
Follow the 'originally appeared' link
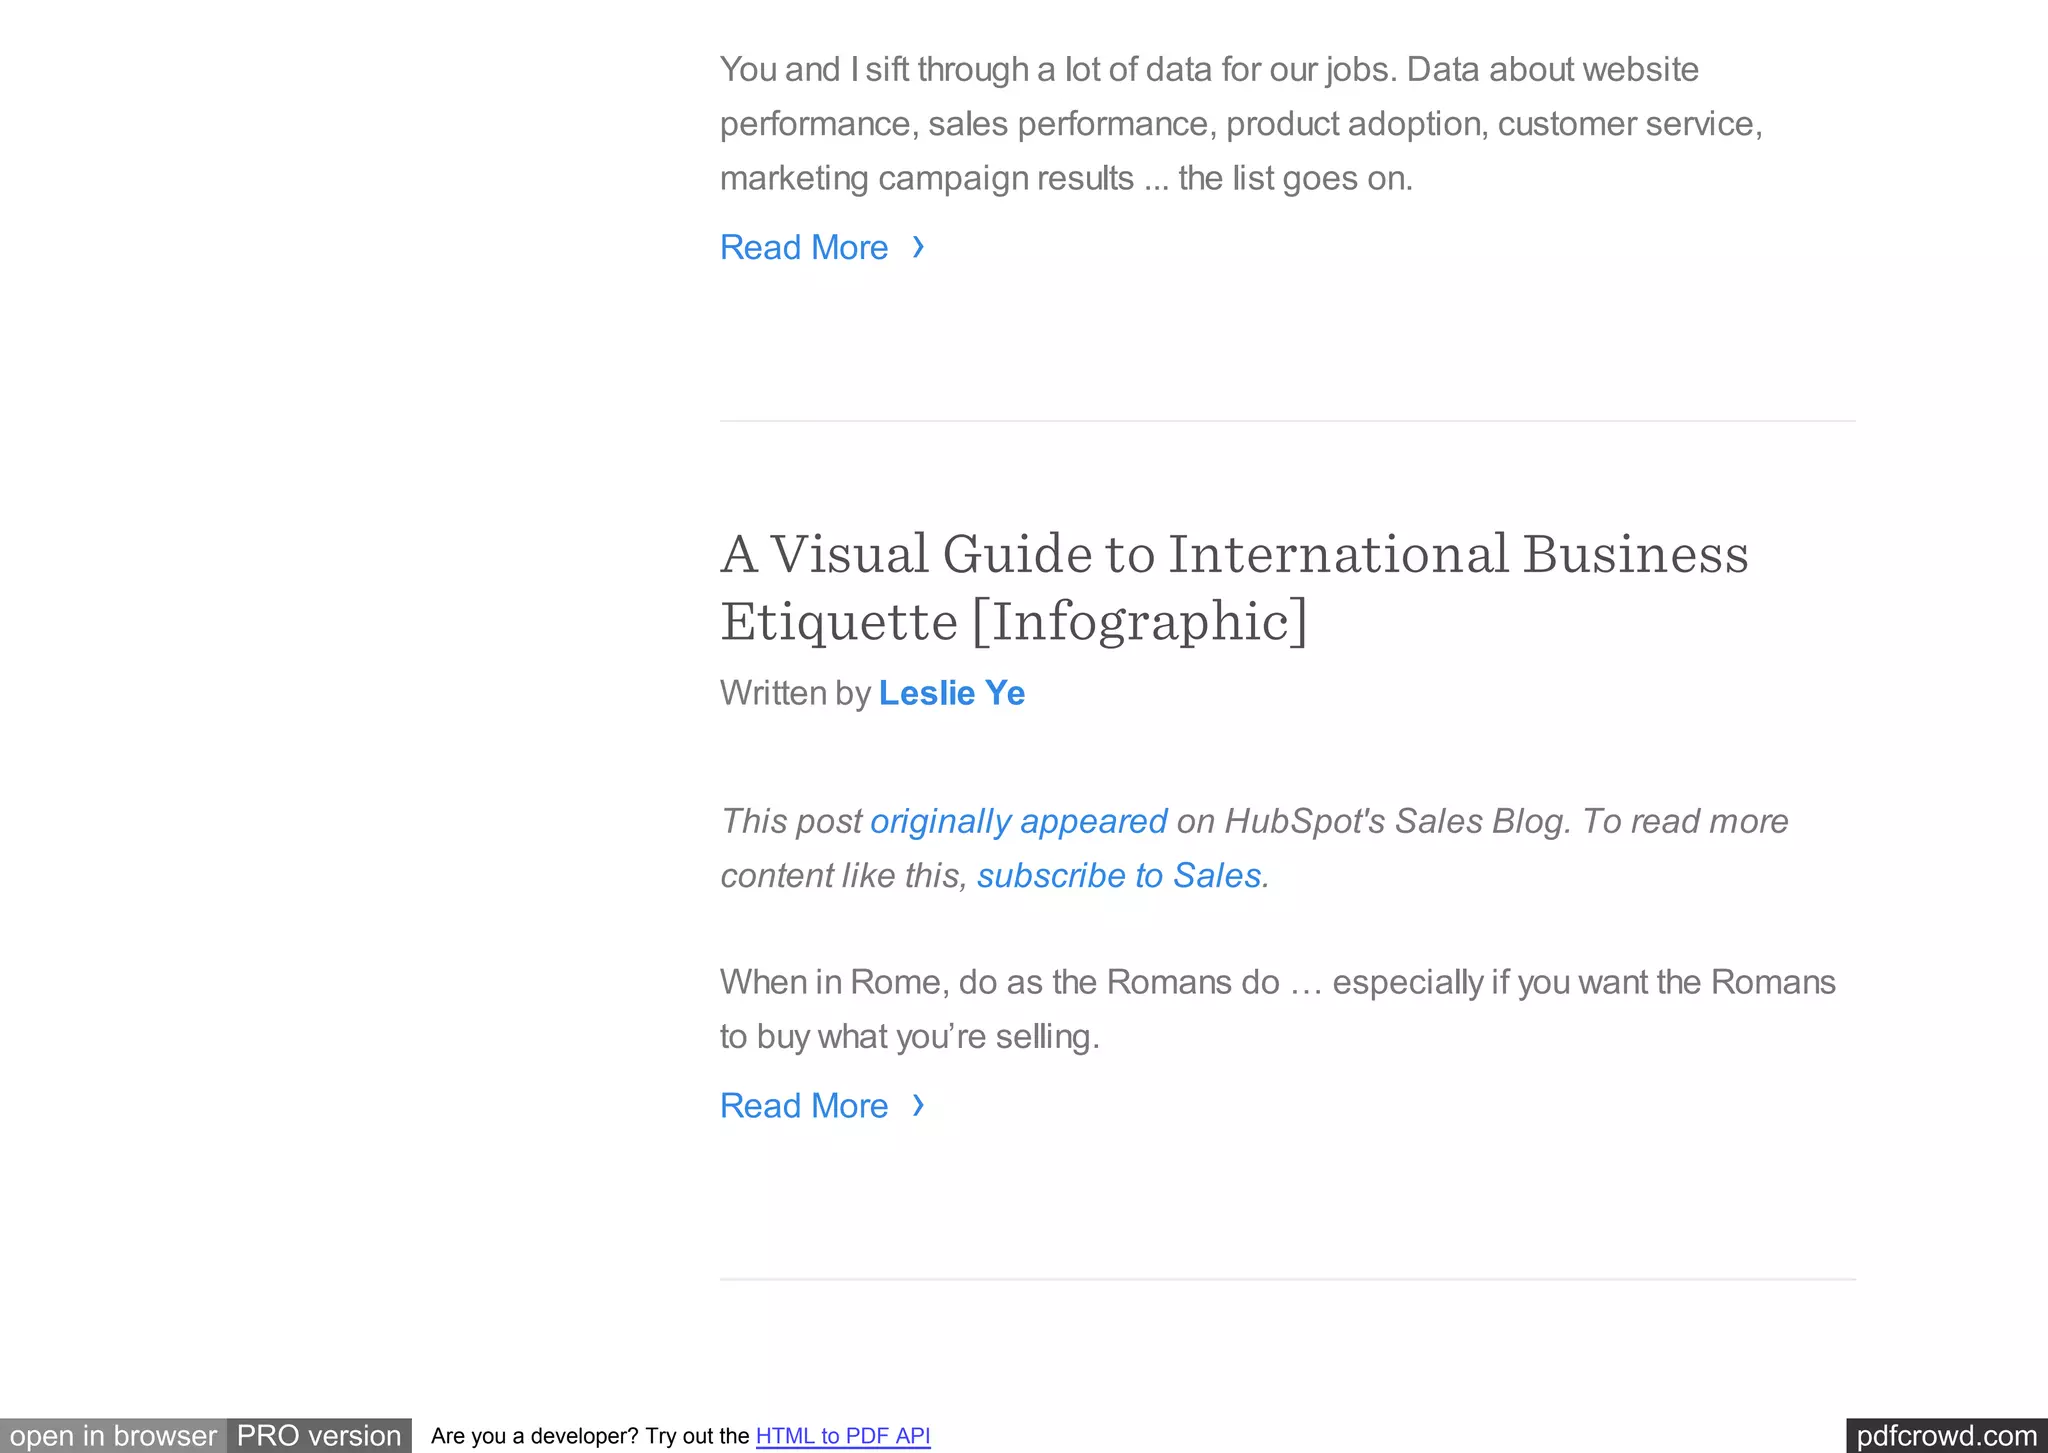pos(1018,821)
